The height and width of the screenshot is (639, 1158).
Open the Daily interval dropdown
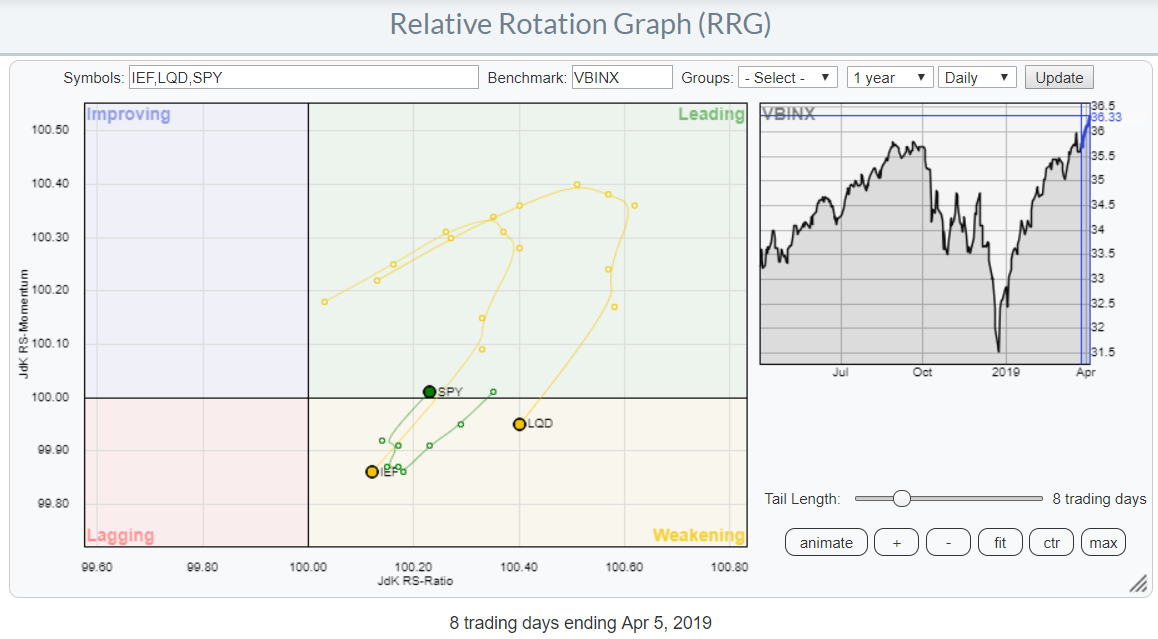tap(976, 78)
